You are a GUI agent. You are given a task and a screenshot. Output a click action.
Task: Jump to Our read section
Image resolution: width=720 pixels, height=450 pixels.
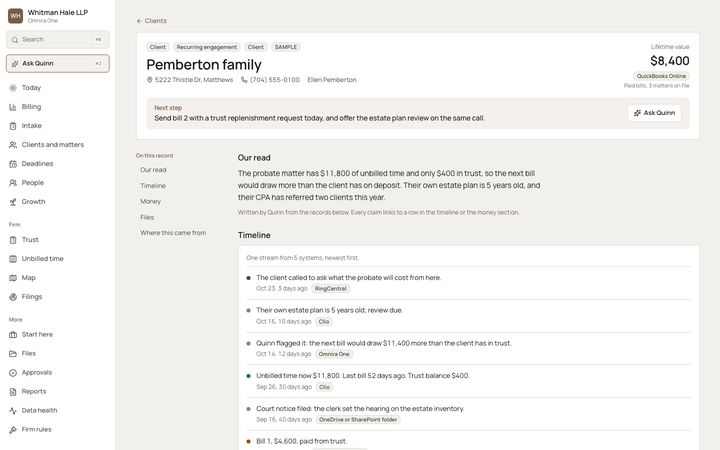tap(153, 170)
